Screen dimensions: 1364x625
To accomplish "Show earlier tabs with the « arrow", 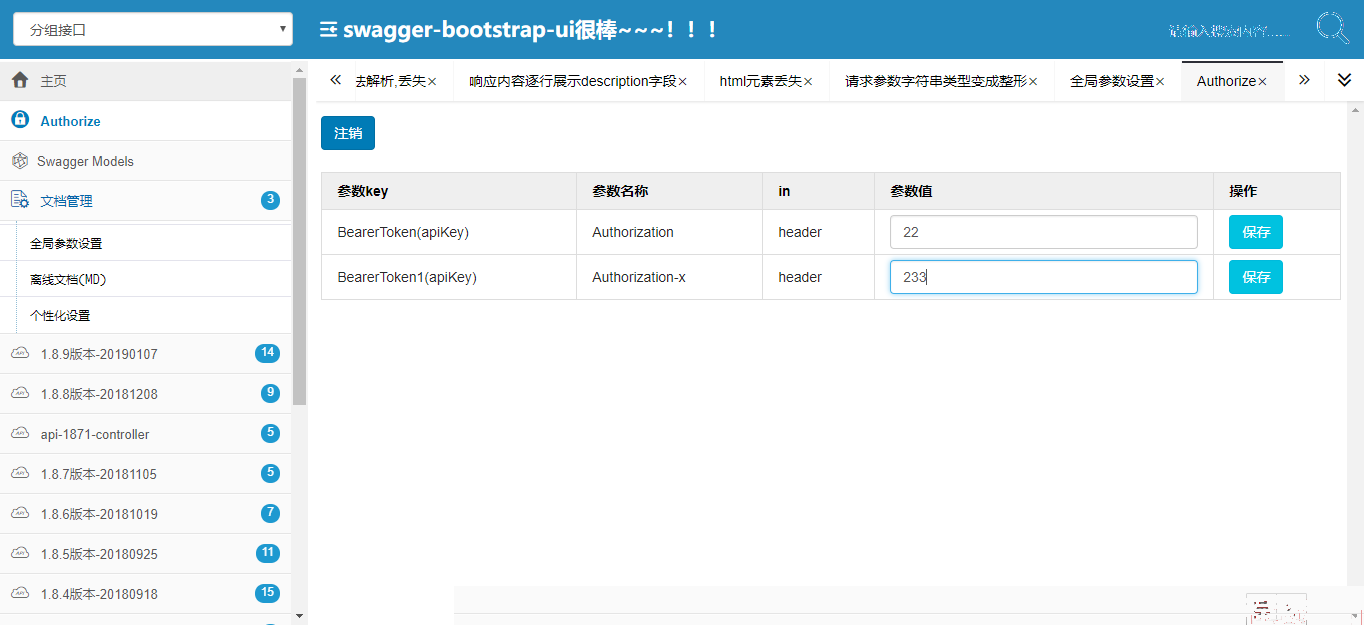I will [335, 80].
